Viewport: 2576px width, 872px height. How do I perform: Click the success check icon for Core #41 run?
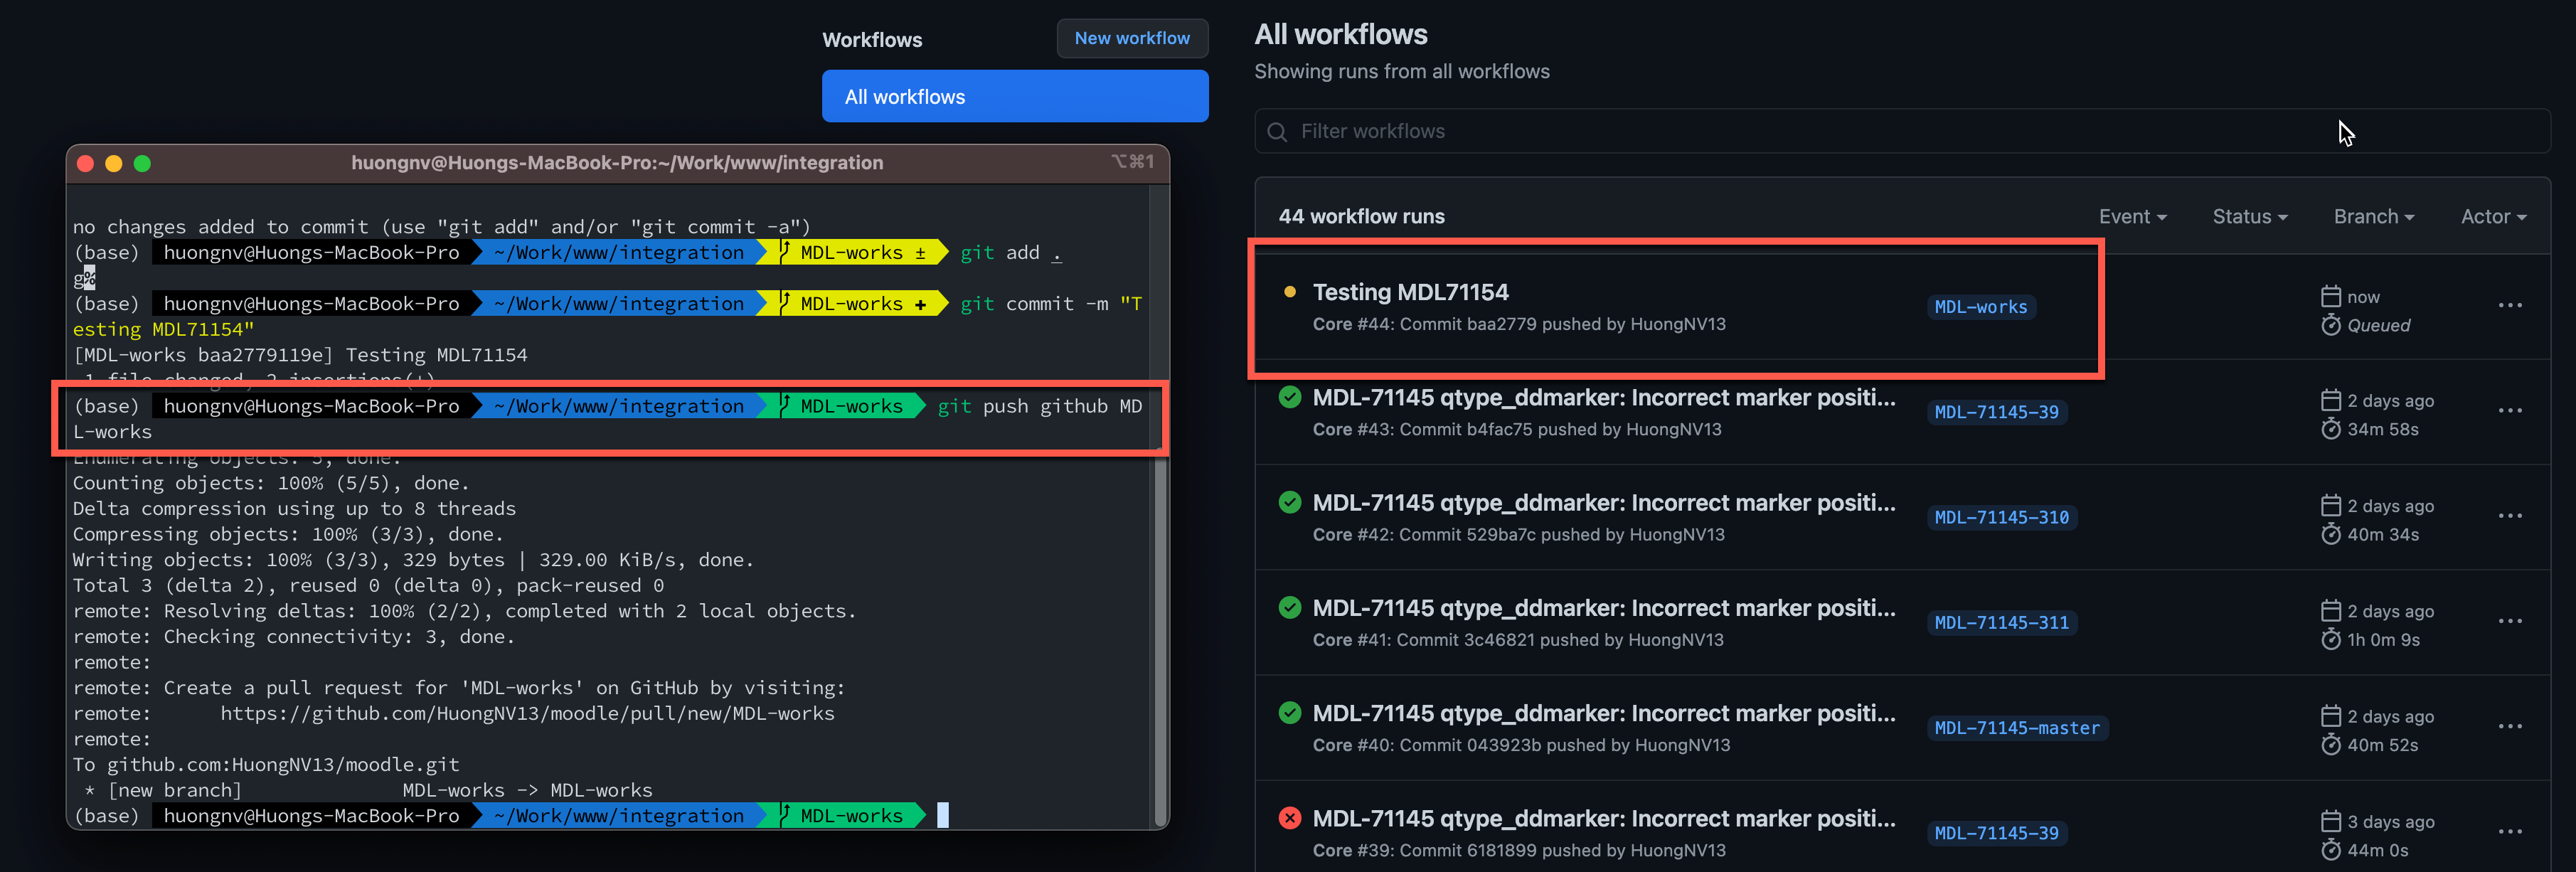pyautogui.click(x=1289, y=607)
